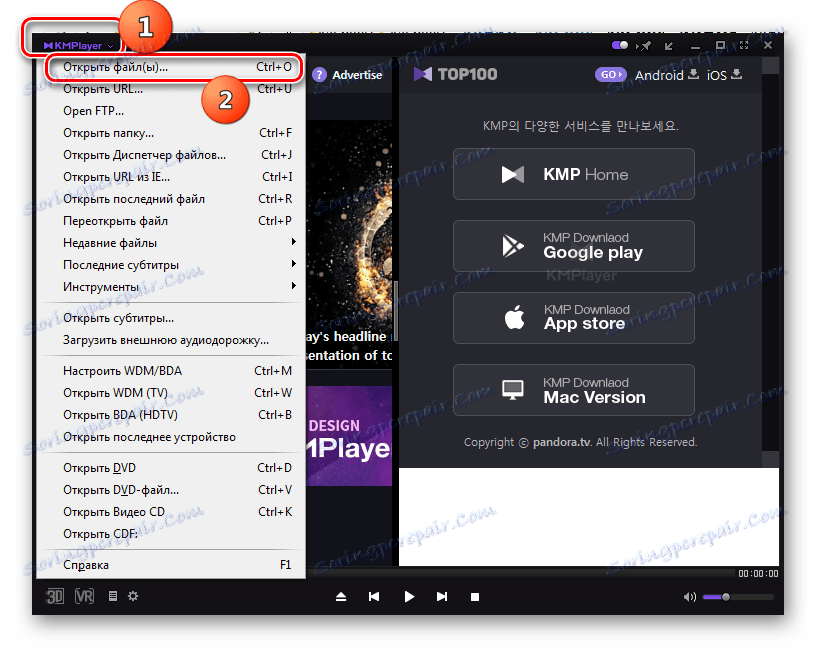Choose Open FTP... from the menu

click(171, 111)
